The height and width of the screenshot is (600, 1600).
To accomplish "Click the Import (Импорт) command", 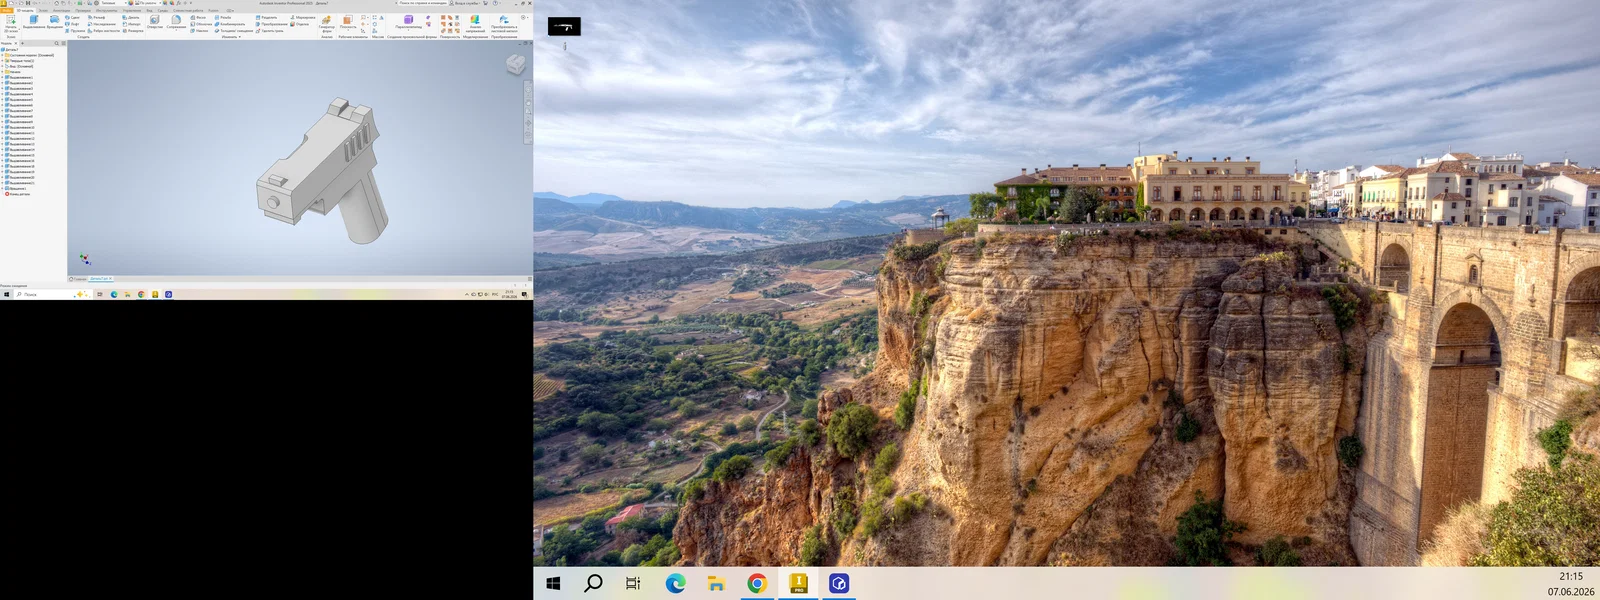I will click(131, 24).
